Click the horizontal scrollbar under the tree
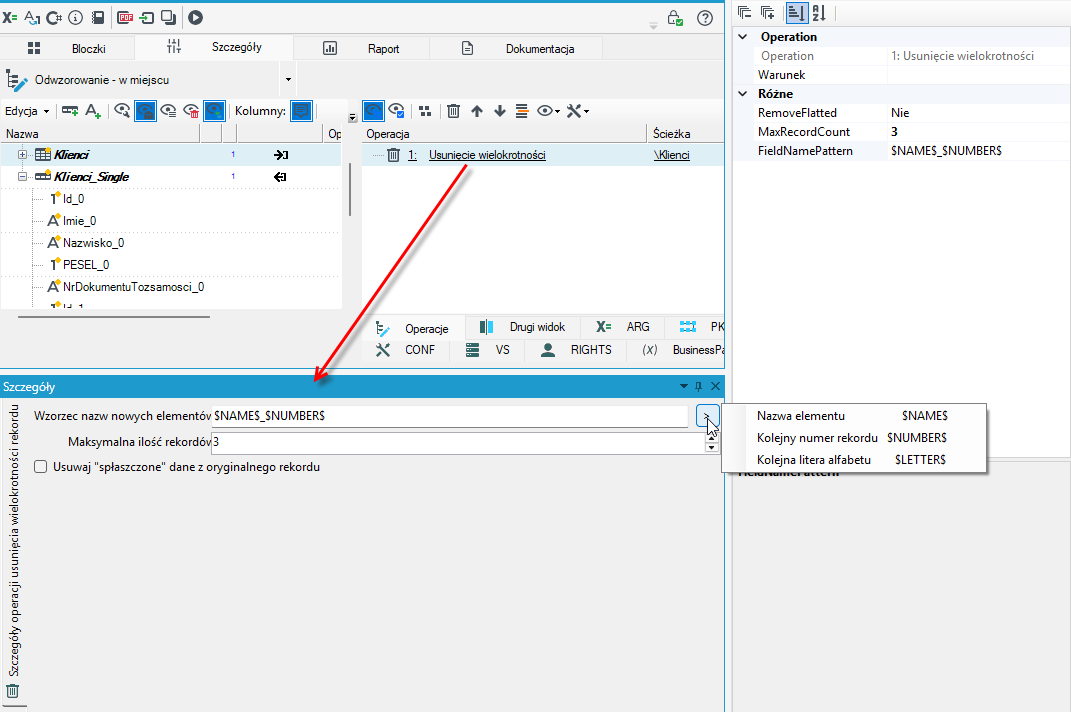 tap(114, 317)
